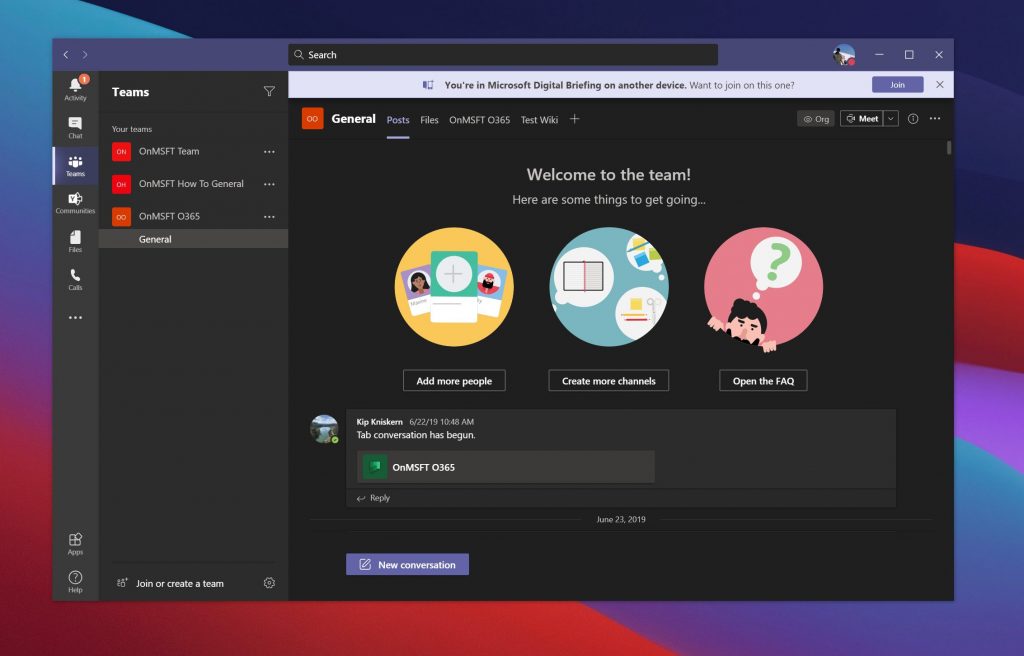Image resolution: width=1024 pixels, height=656 pixels.
Task: Open more options for OnMSFT How To General
Action: click(x=269, y=184)
